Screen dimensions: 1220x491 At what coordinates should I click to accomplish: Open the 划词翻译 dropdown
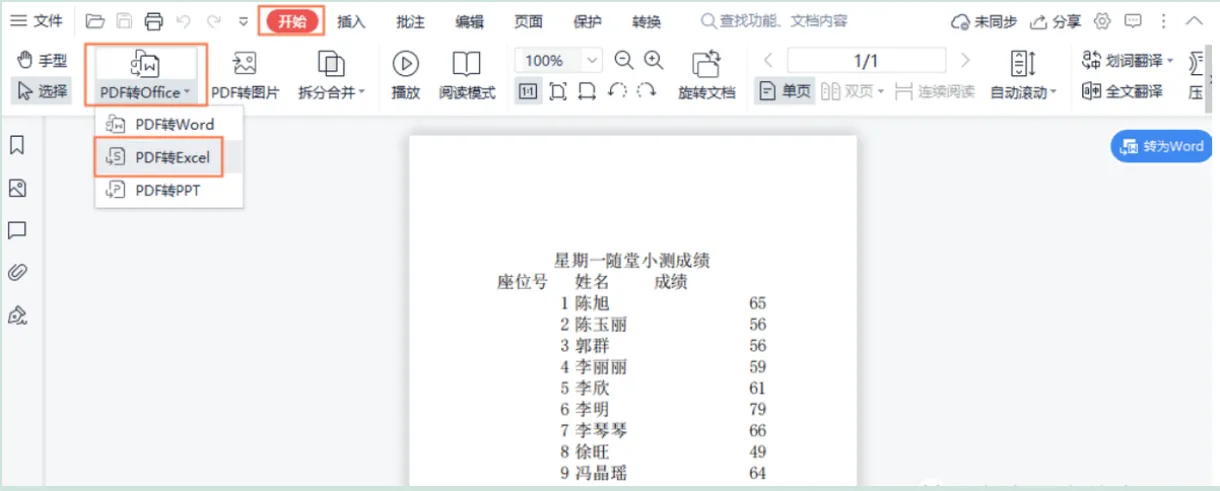click(1128, 60)
